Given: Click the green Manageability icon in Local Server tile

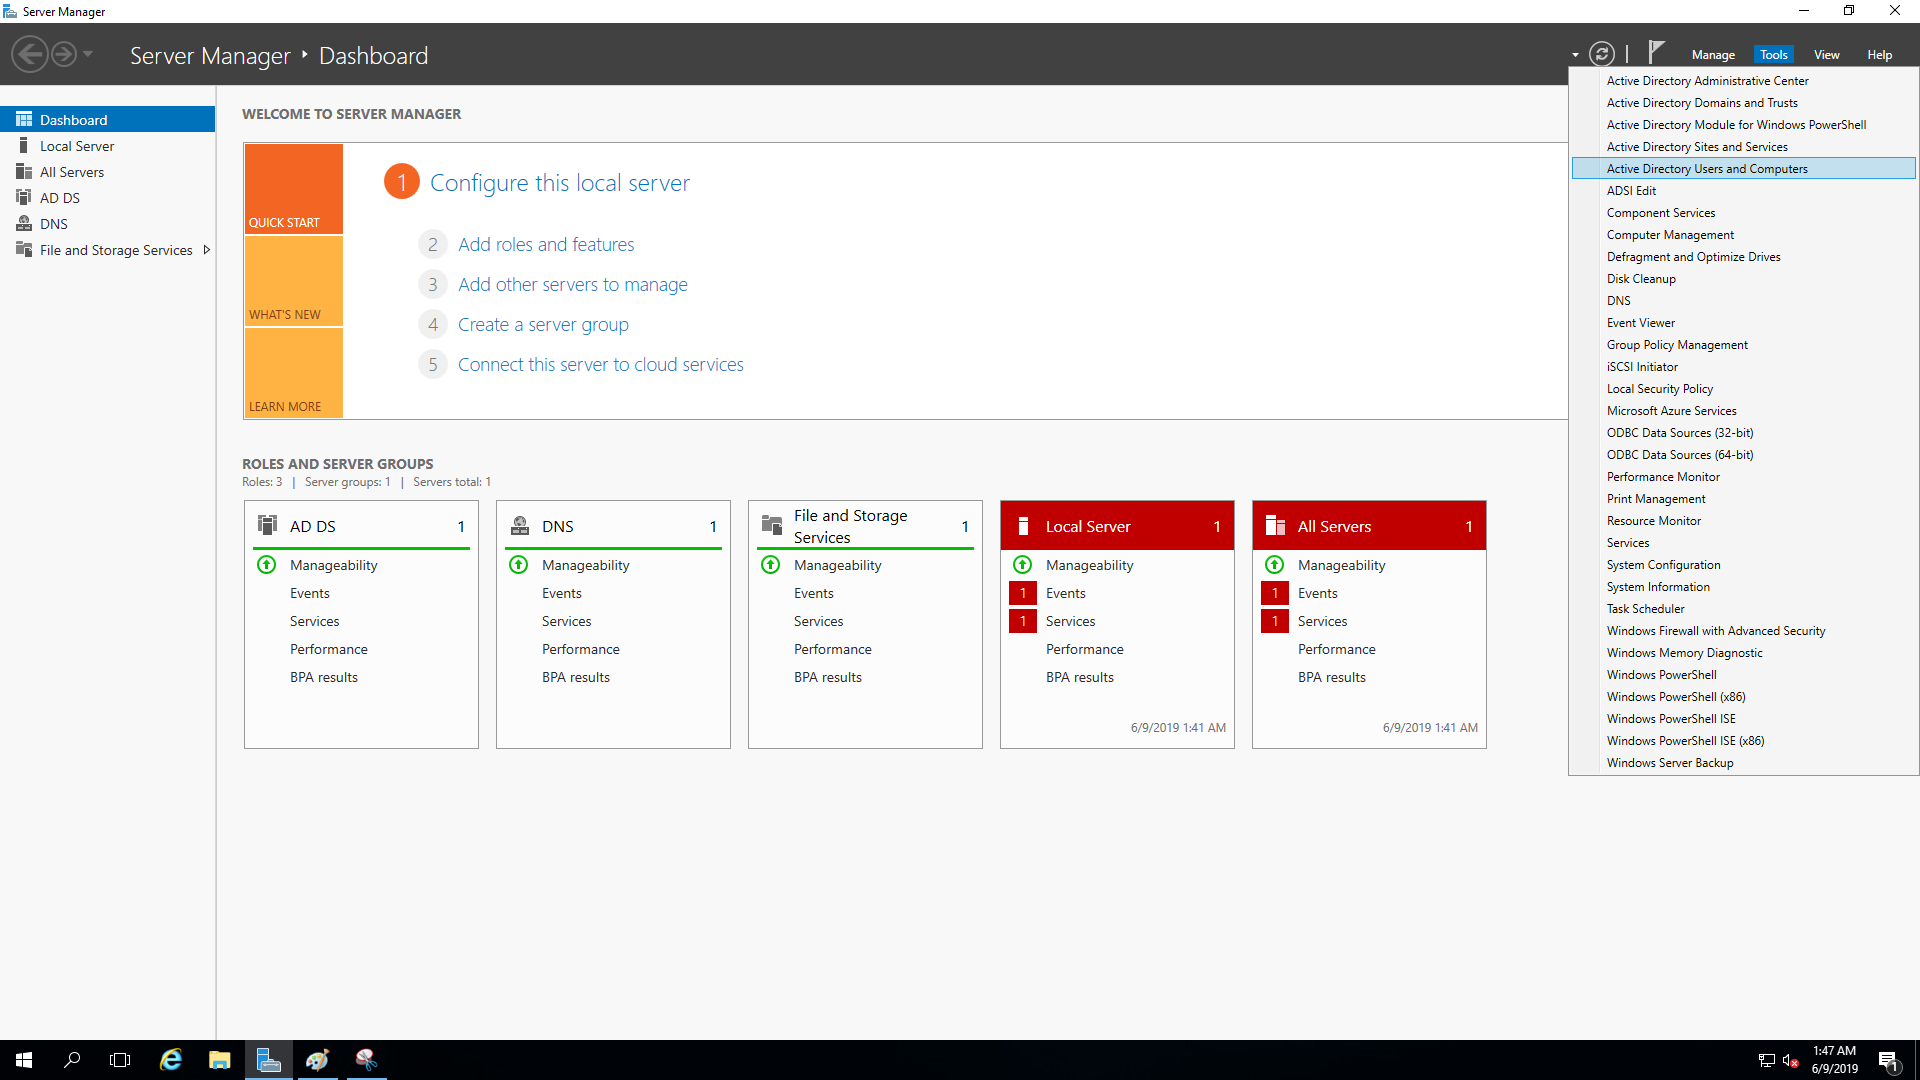Looking at the screenshot, I should coord(1022,565).
